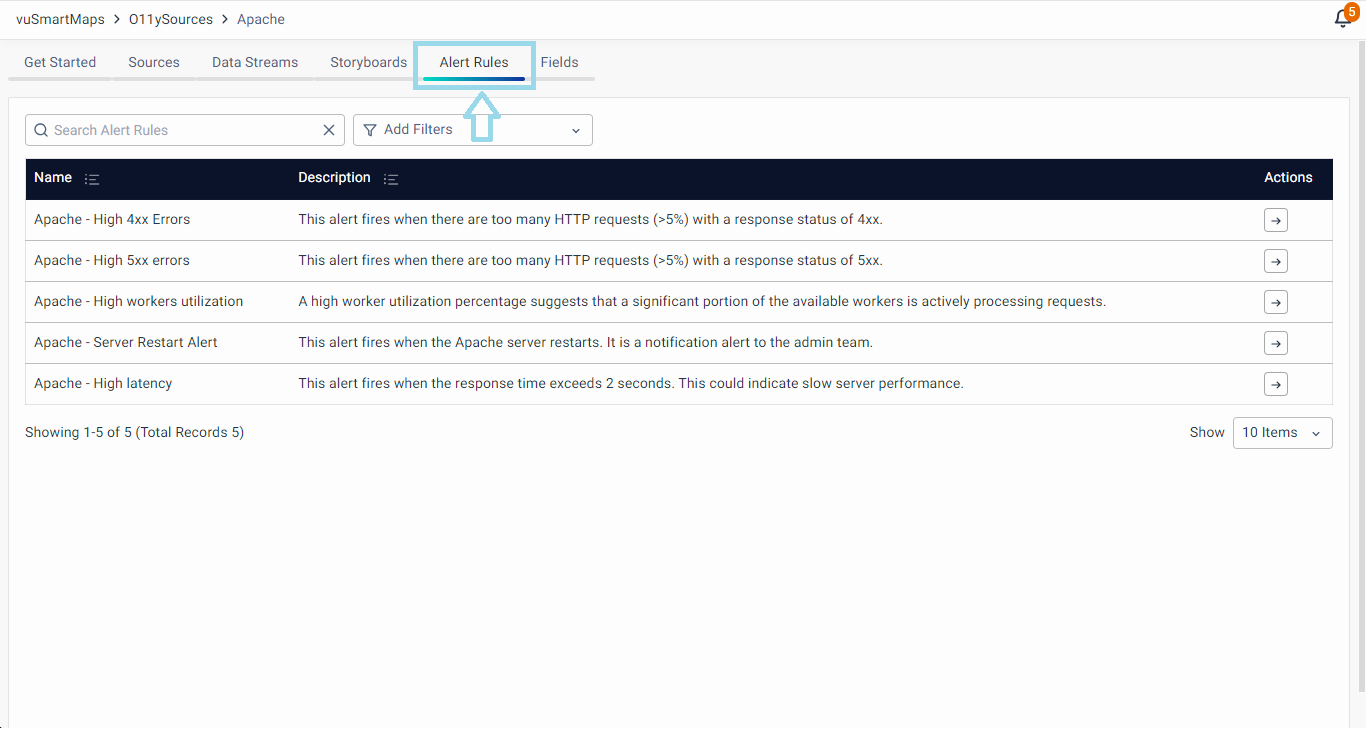Switch to the Data Streams tab
The height and width of the screenshot is (729, 1366).
(x=255, y=62)
